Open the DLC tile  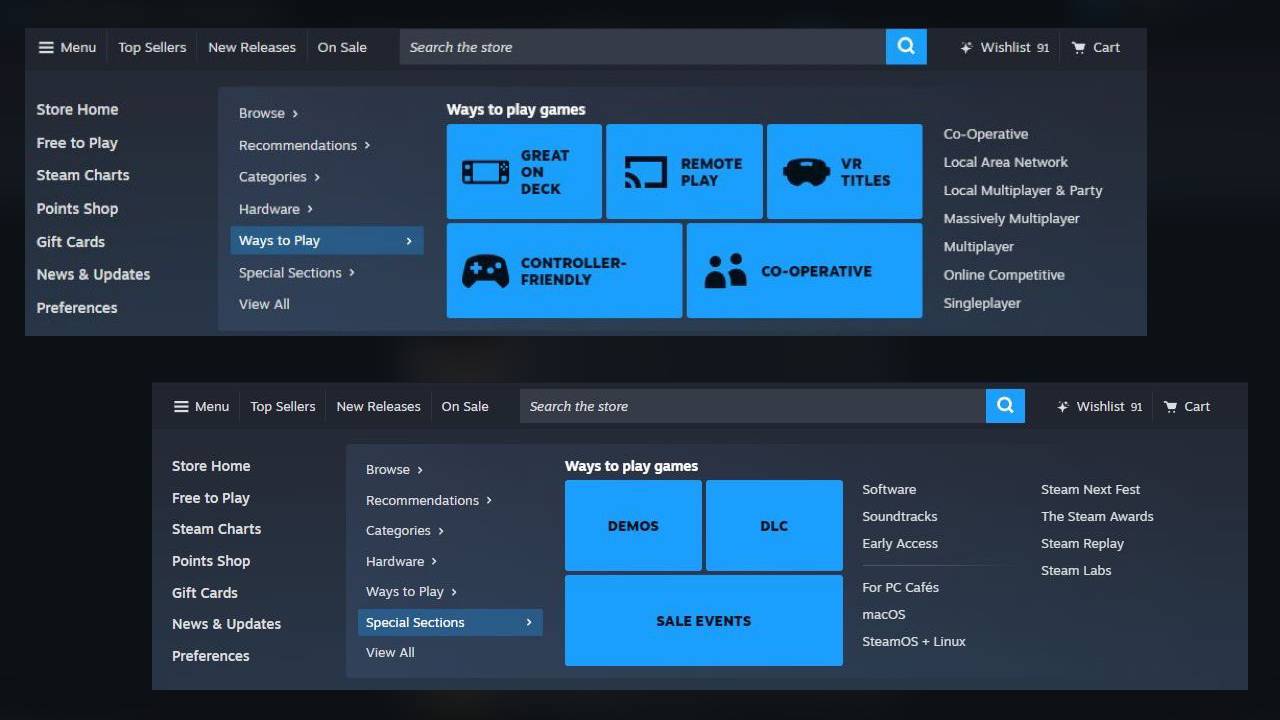[774, 525]
